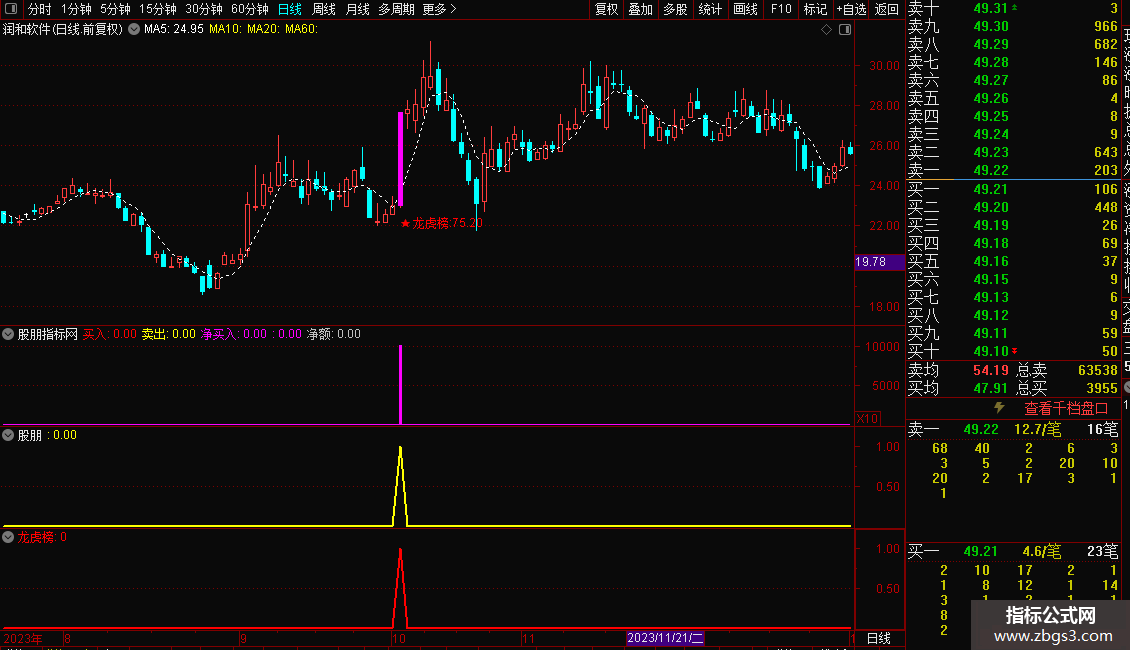
Task: Click the yellow spike in 股朋 panel
Action: (401, 486)
